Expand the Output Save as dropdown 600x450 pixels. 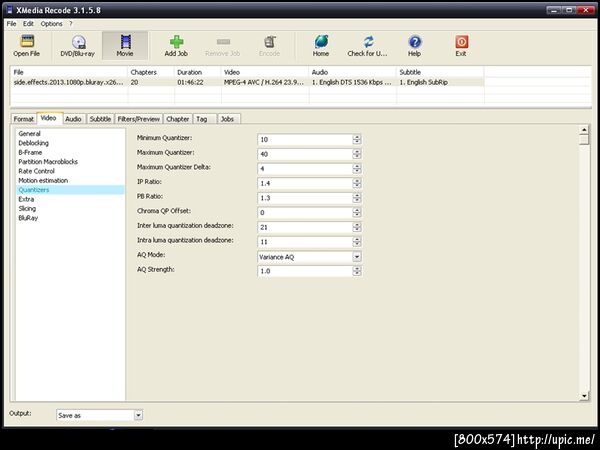click(x=139, y=415)
